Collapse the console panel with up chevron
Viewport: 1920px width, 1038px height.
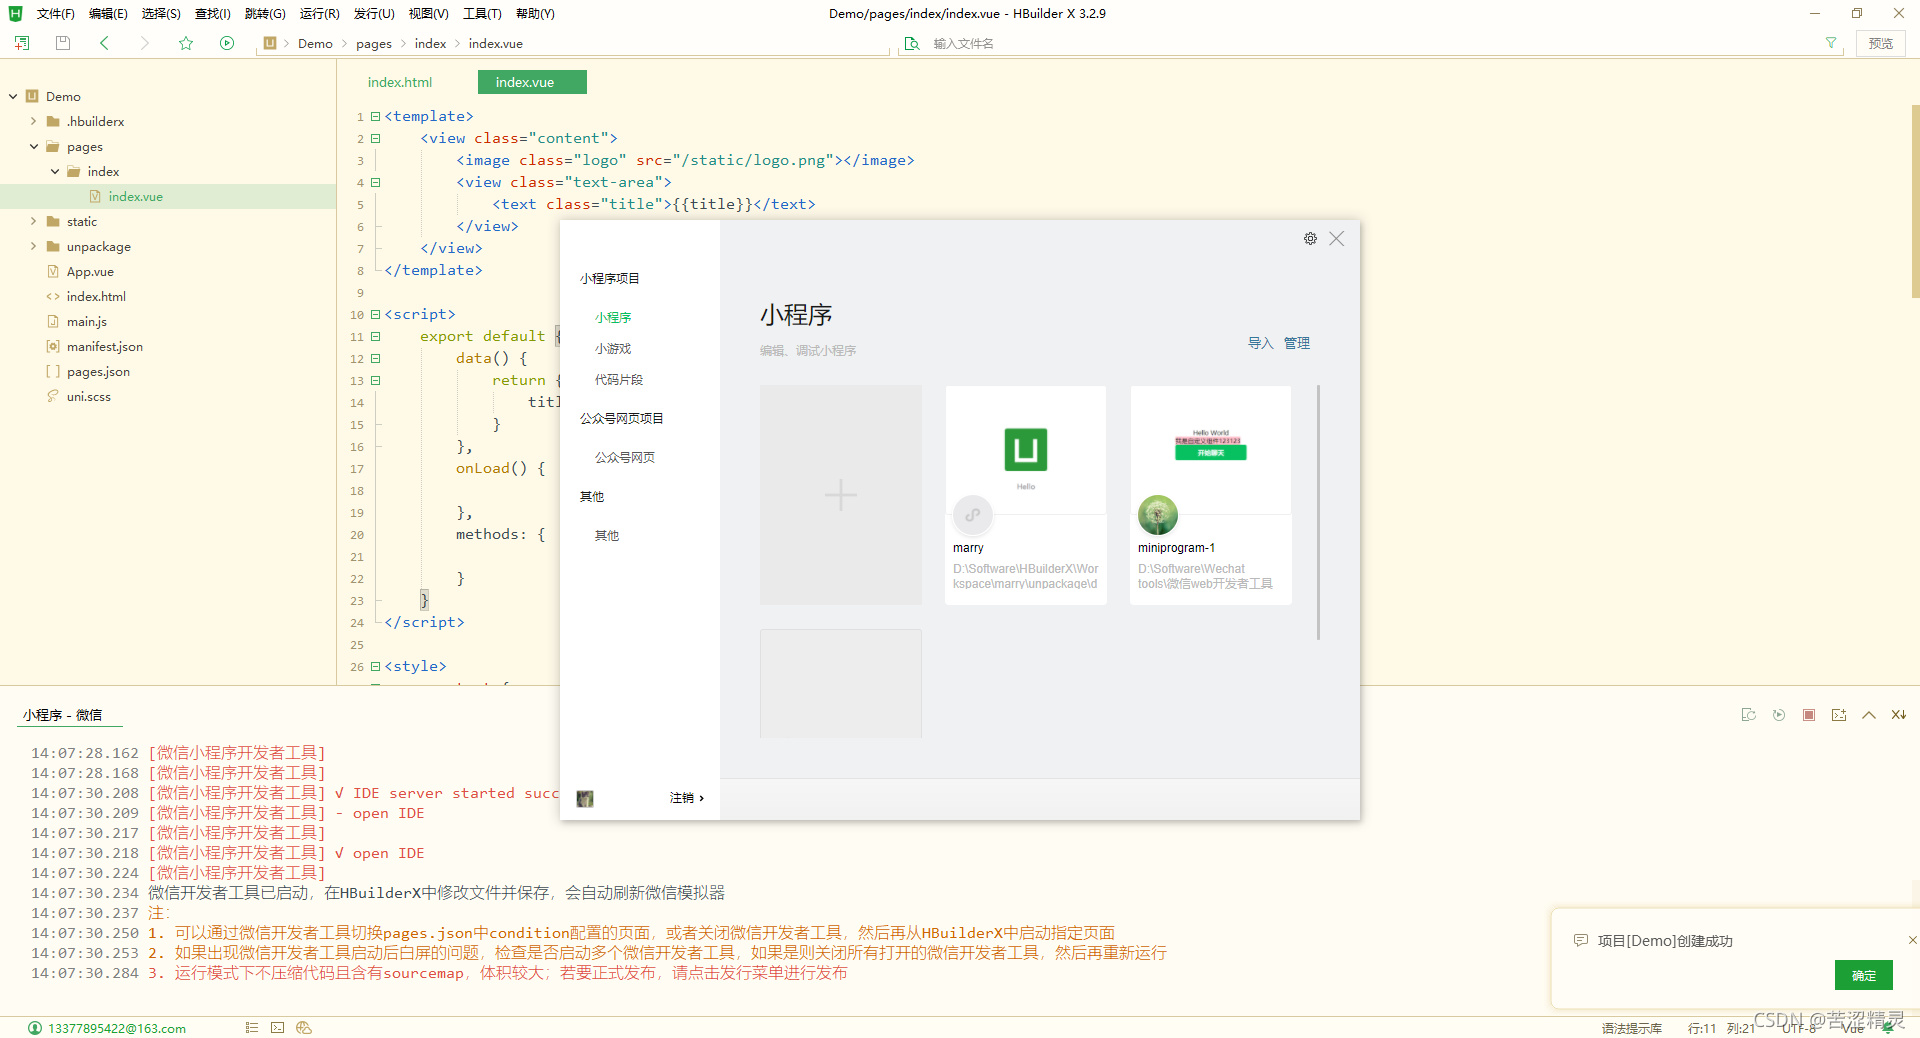click(1868, 714)
